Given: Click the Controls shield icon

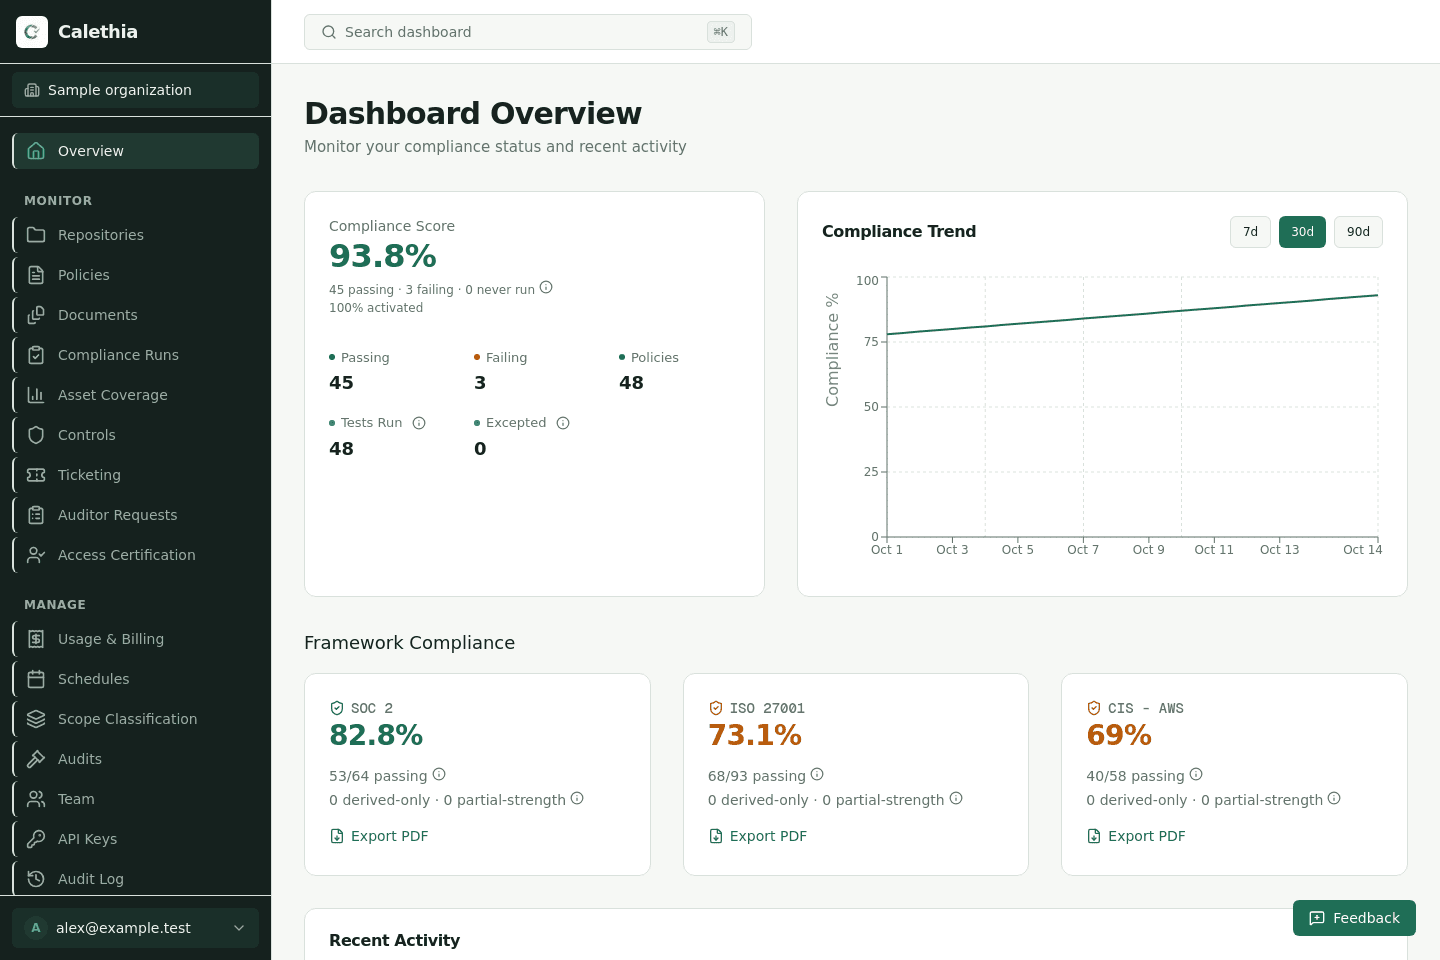Looking at the screenshot, I should [36, 435].
